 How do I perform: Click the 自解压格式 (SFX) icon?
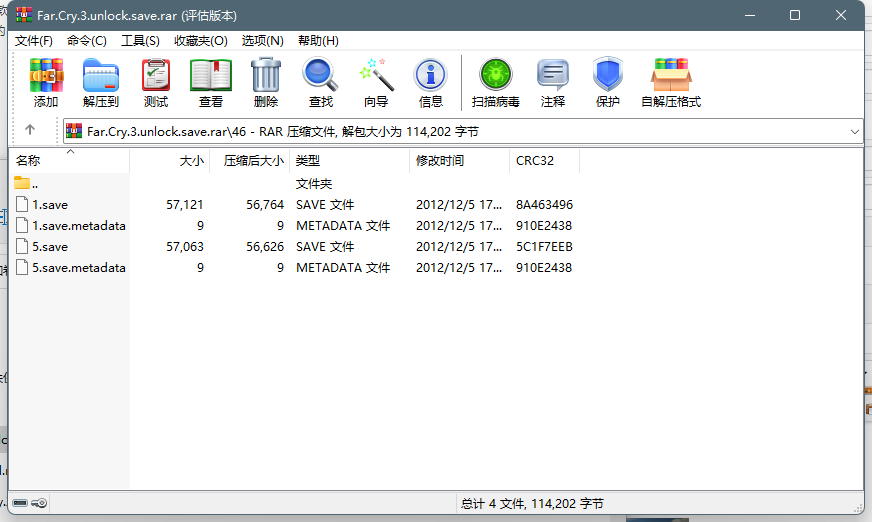pos(671,74)
